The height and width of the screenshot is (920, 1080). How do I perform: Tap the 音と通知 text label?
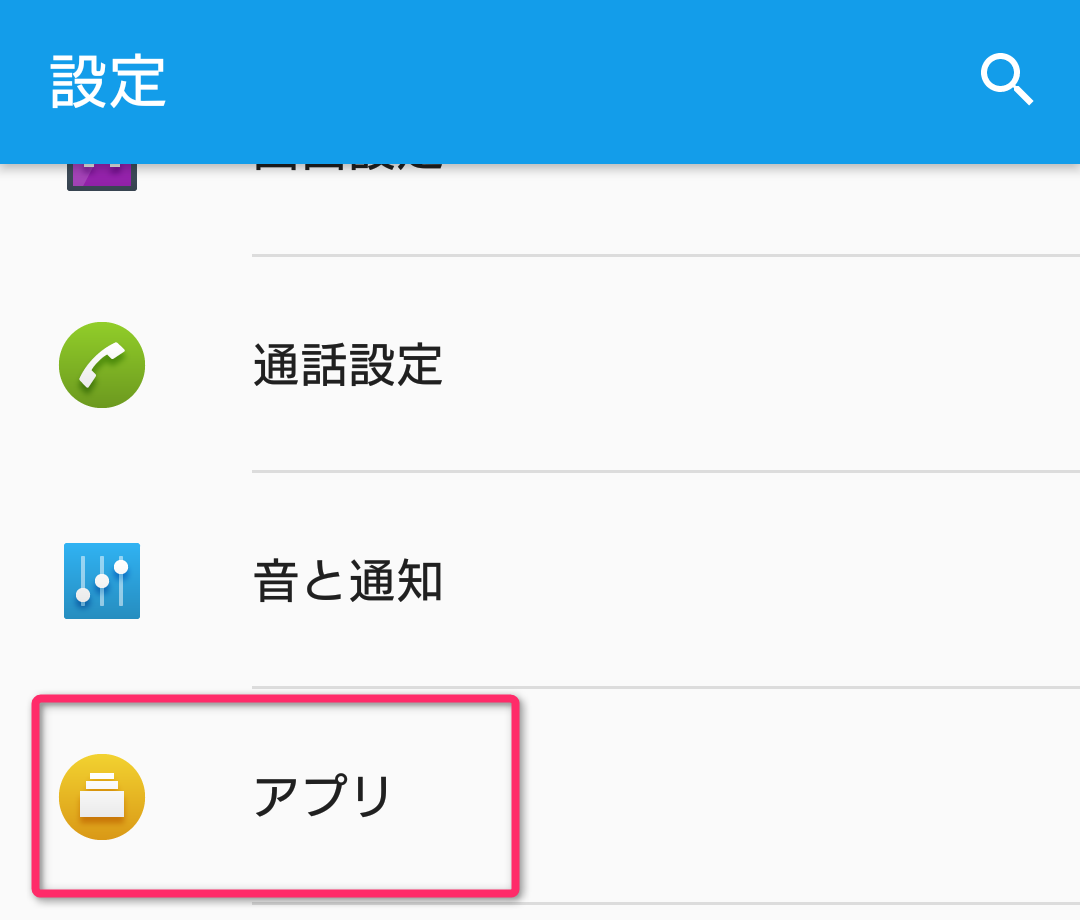[x=346, y=582]
